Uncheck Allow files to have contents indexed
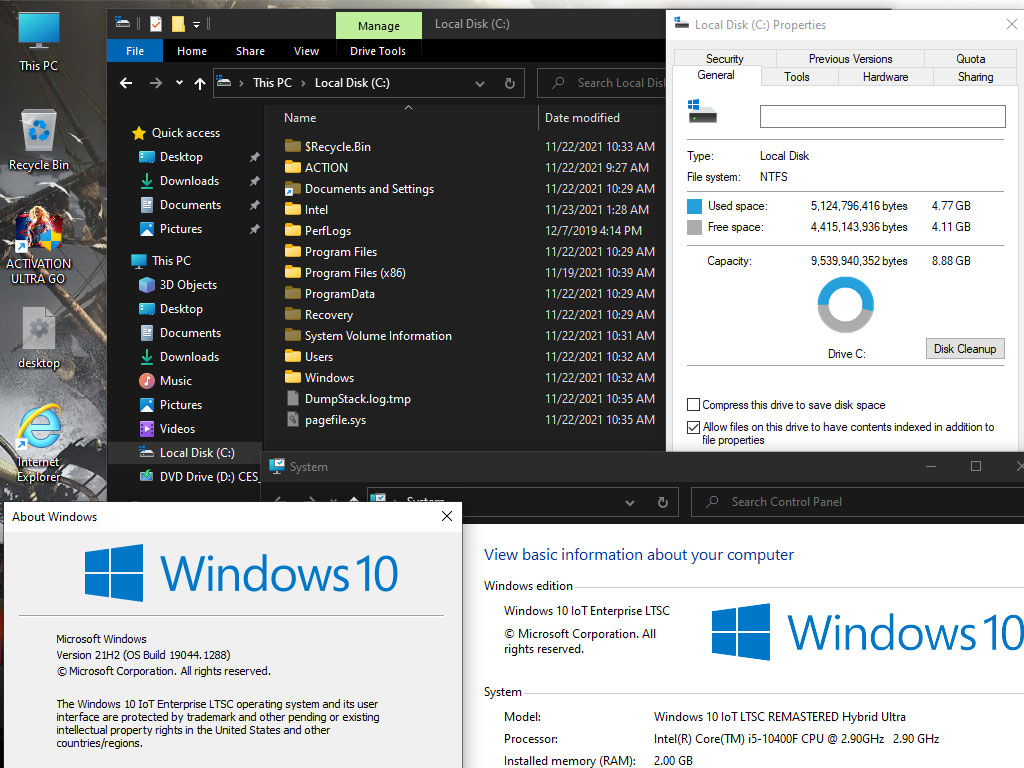Image resolution: width=1024 pixels, height=768 pixels. (694, 427)
